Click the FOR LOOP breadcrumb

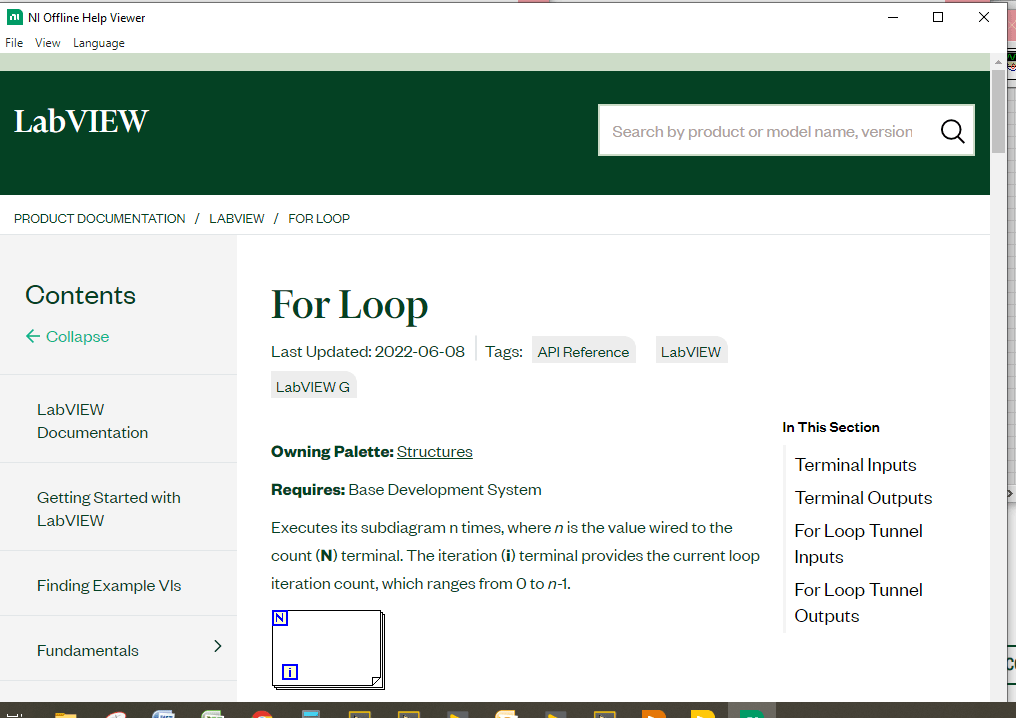tap(319, 218)
